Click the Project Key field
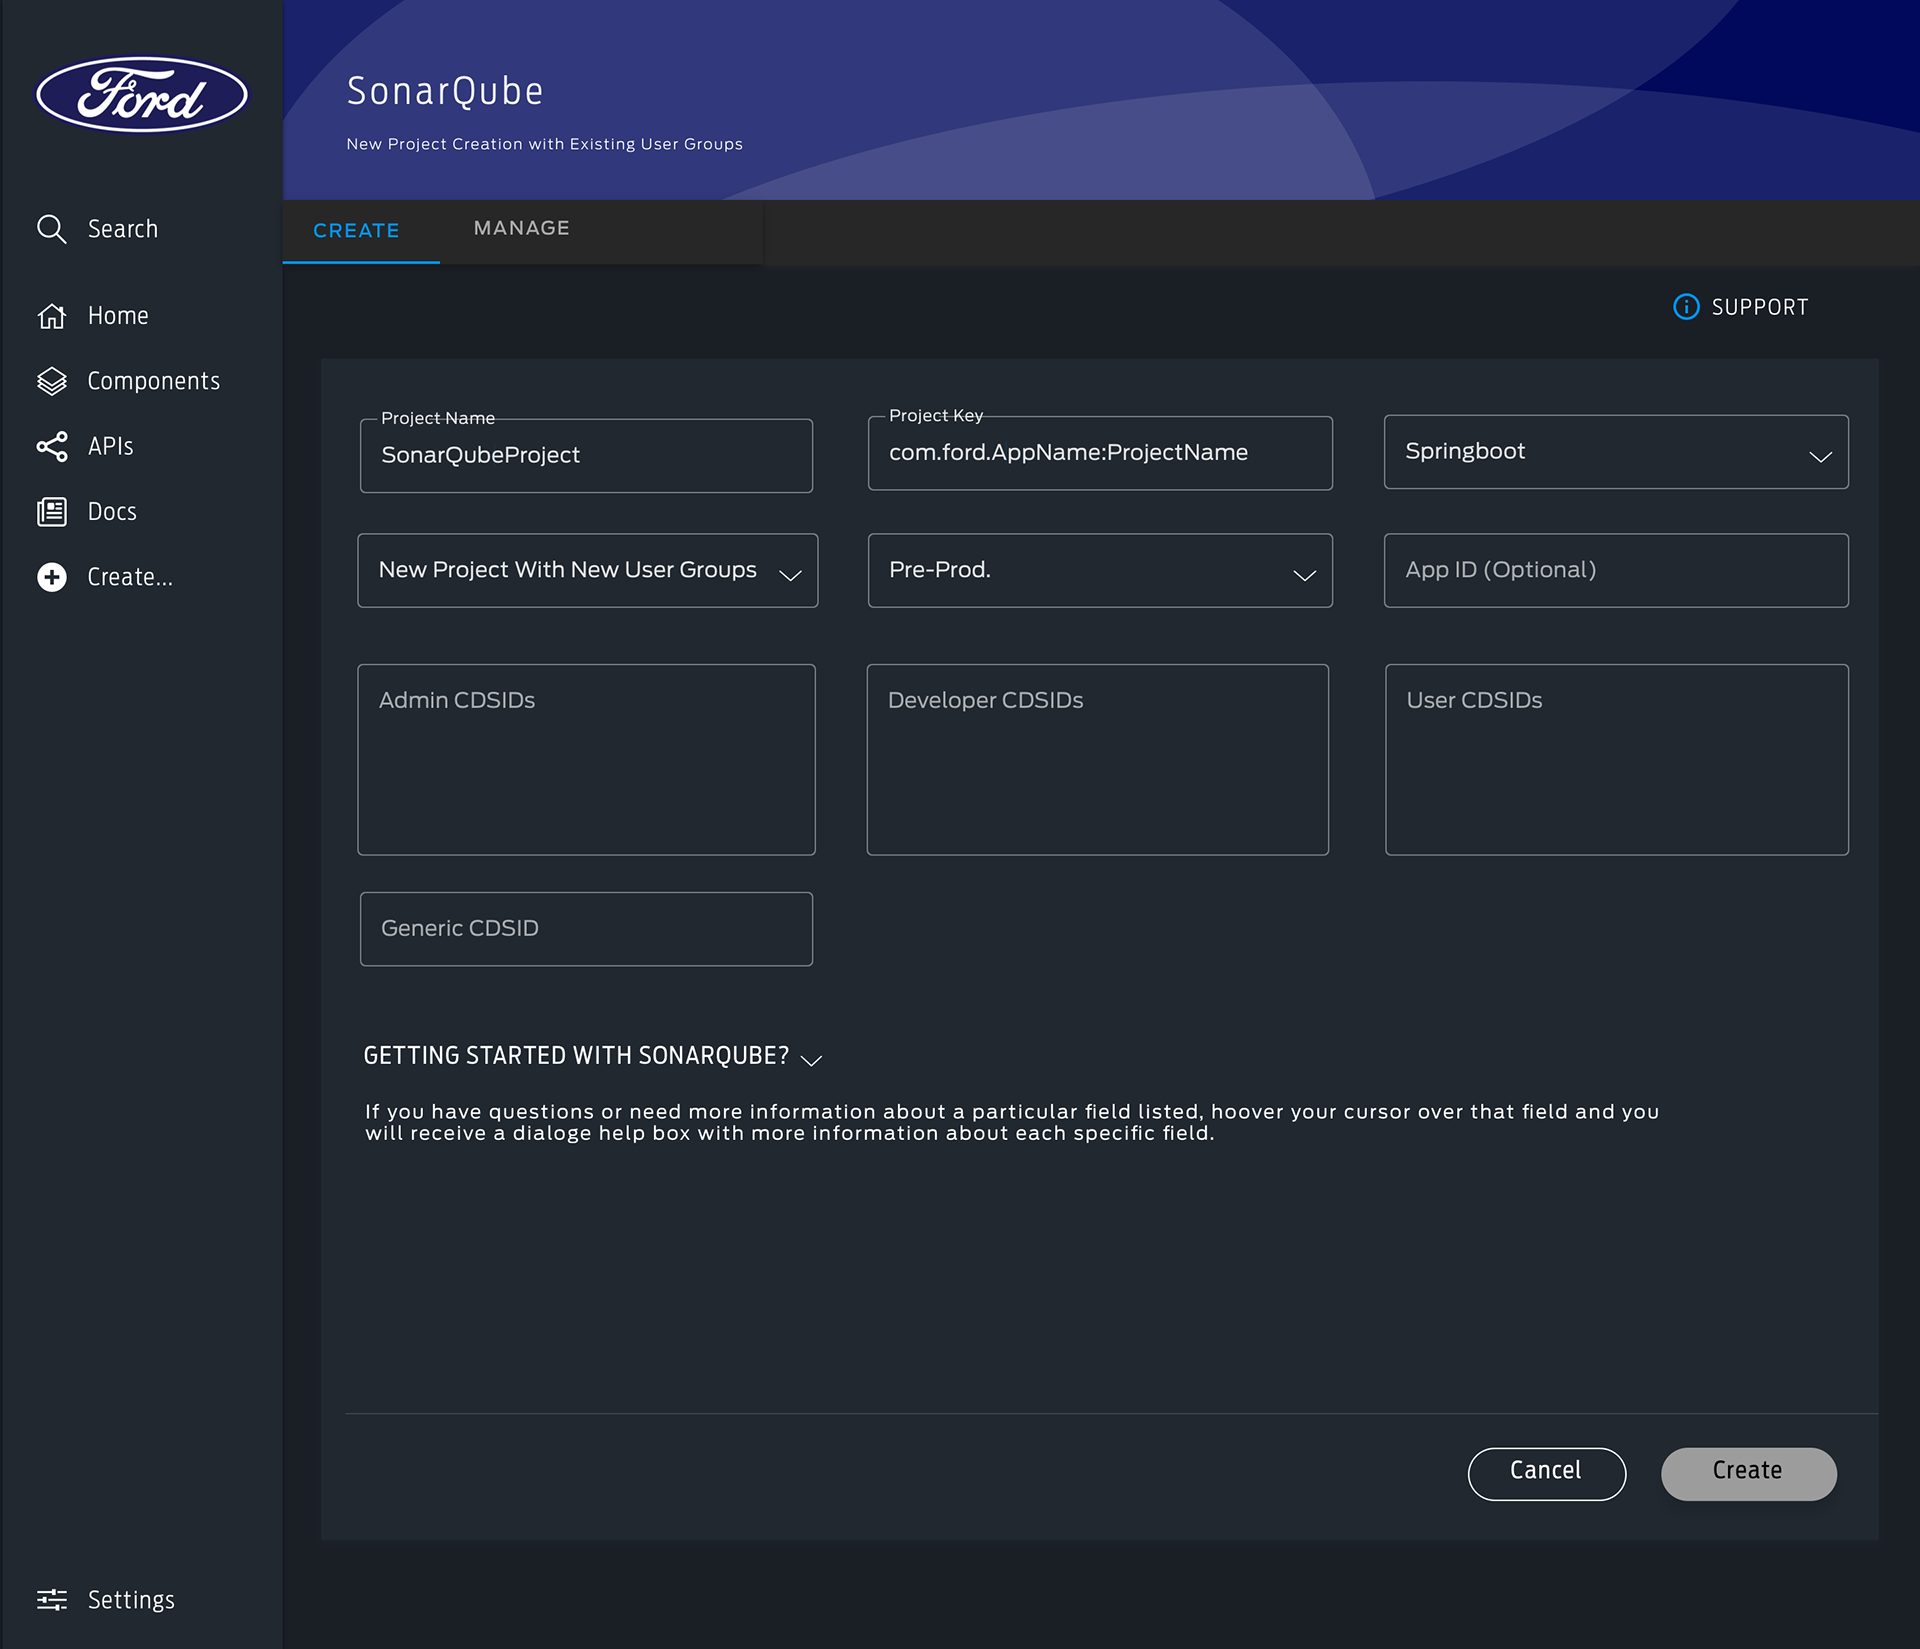1920x1649 pixels. 1100,453
